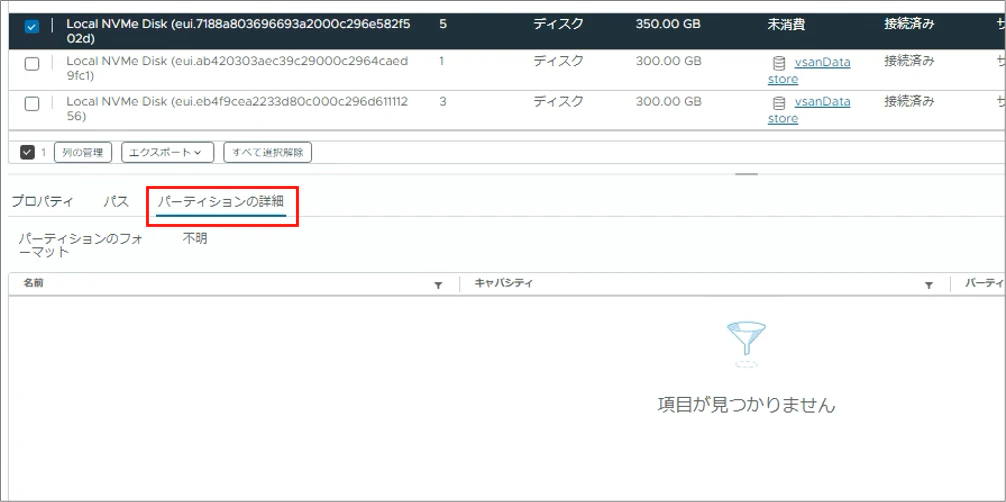Click 300.00 GB in the LUN 3 row
1006x502 pixels.
click(668, 101)
